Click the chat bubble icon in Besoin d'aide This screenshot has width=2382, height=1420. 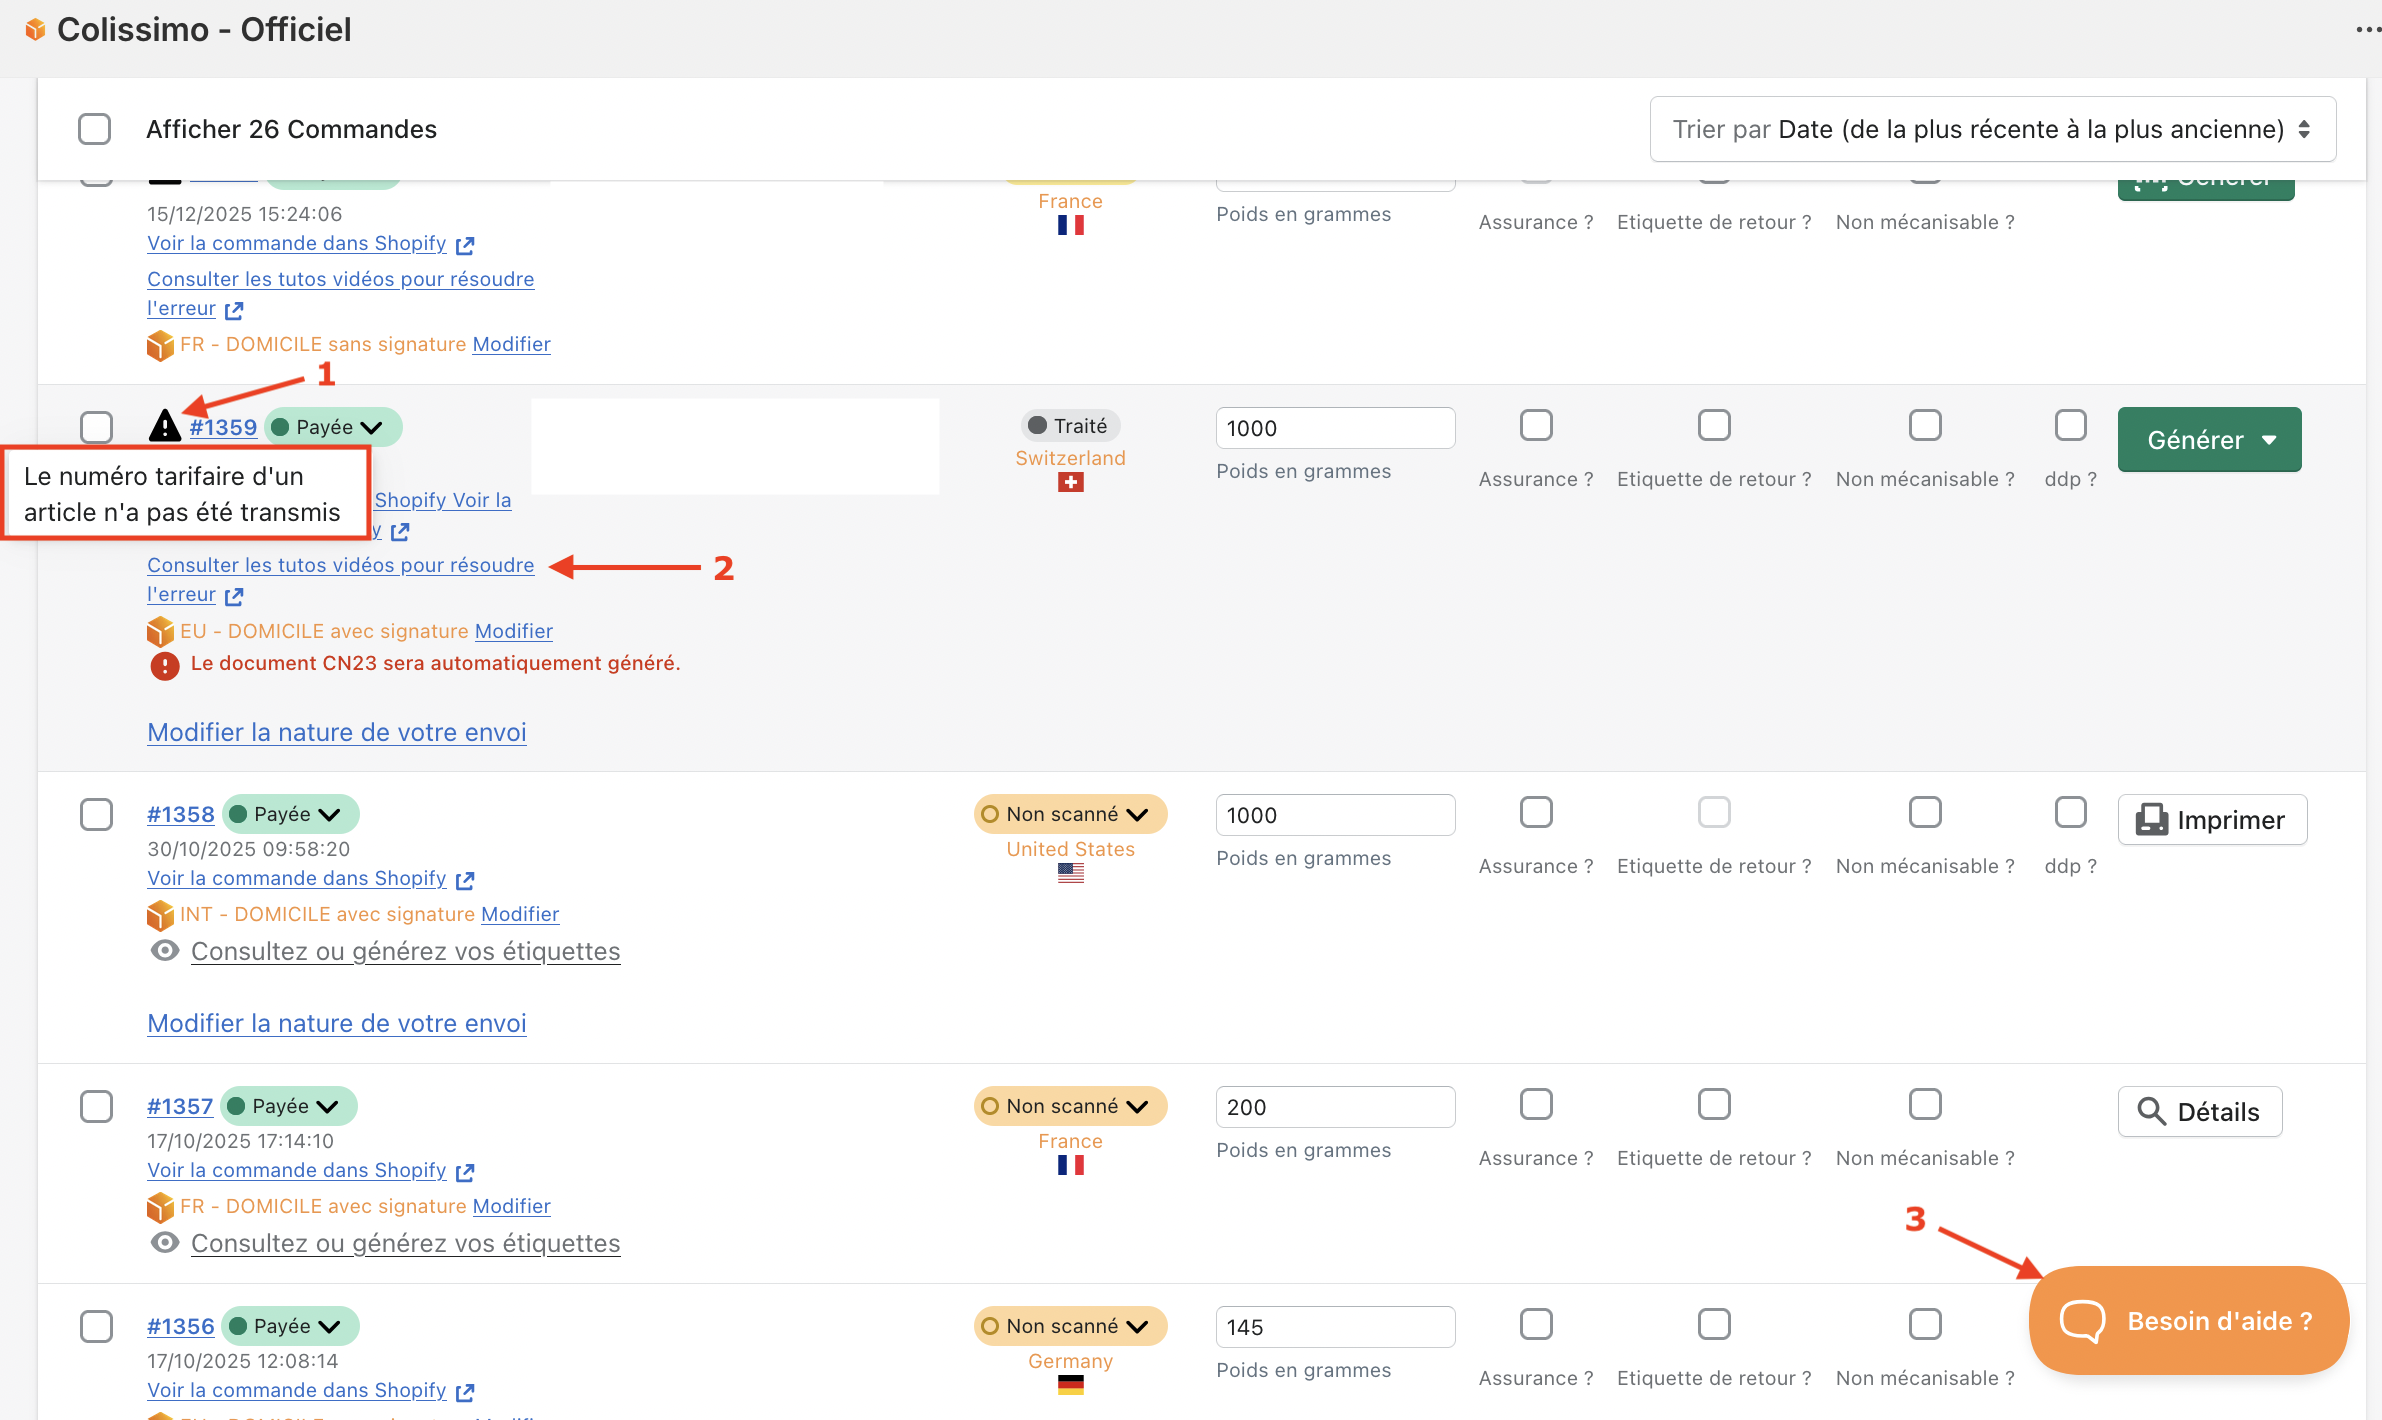pyautogui.click(x=2082, y=1321)
